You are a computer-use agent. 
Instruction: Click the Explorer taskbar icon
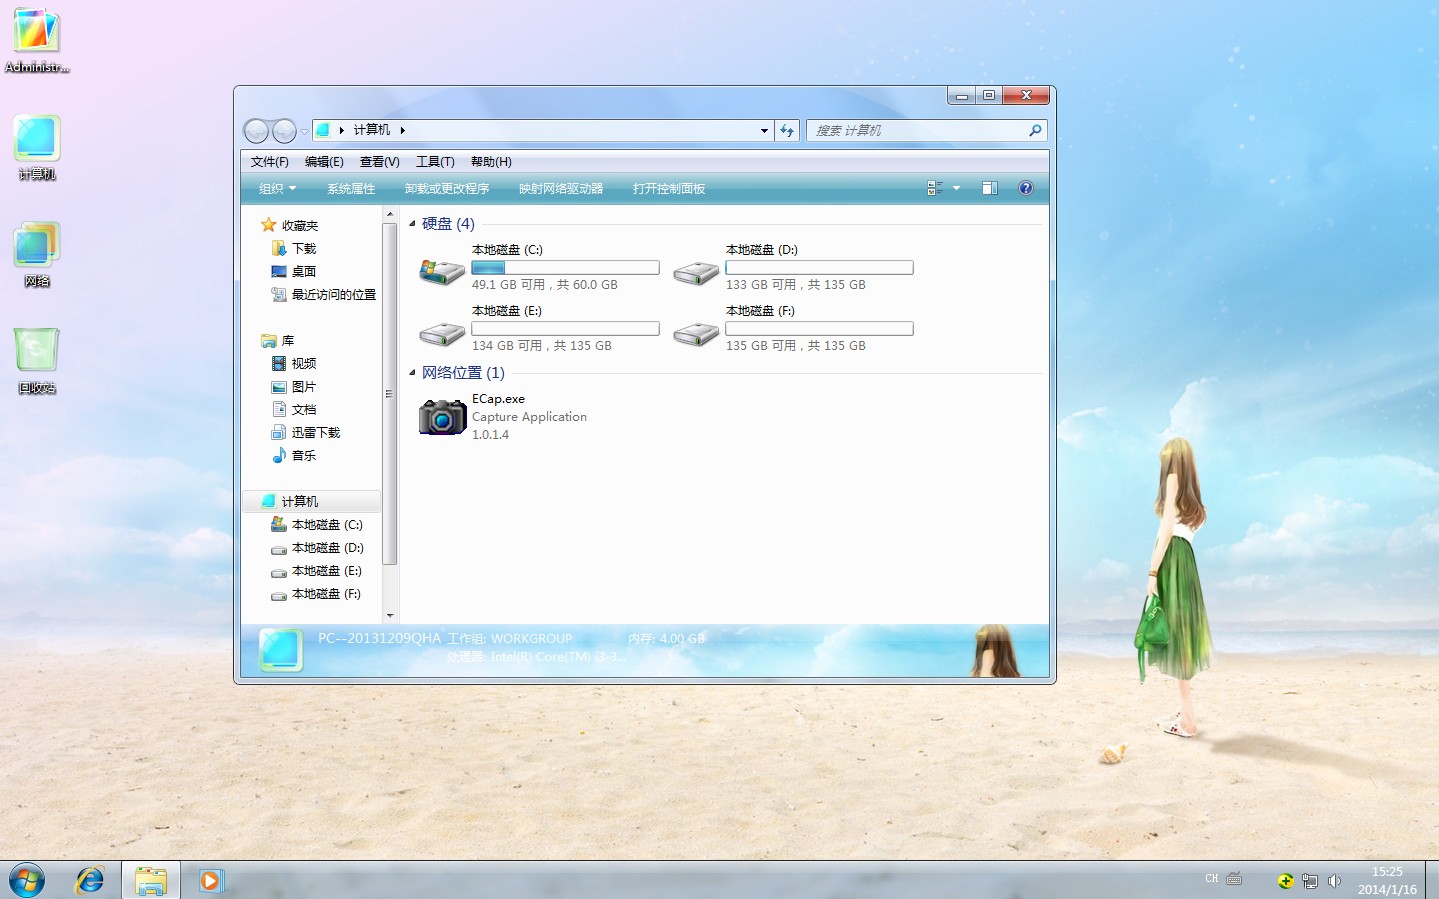pos(151,880)
